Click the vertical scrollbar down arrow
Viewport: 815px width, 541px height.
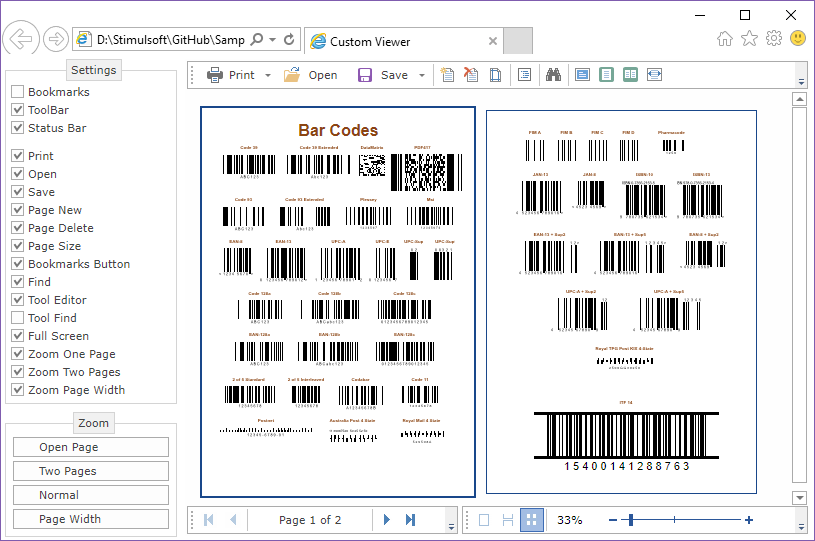[x=799, y=498]
